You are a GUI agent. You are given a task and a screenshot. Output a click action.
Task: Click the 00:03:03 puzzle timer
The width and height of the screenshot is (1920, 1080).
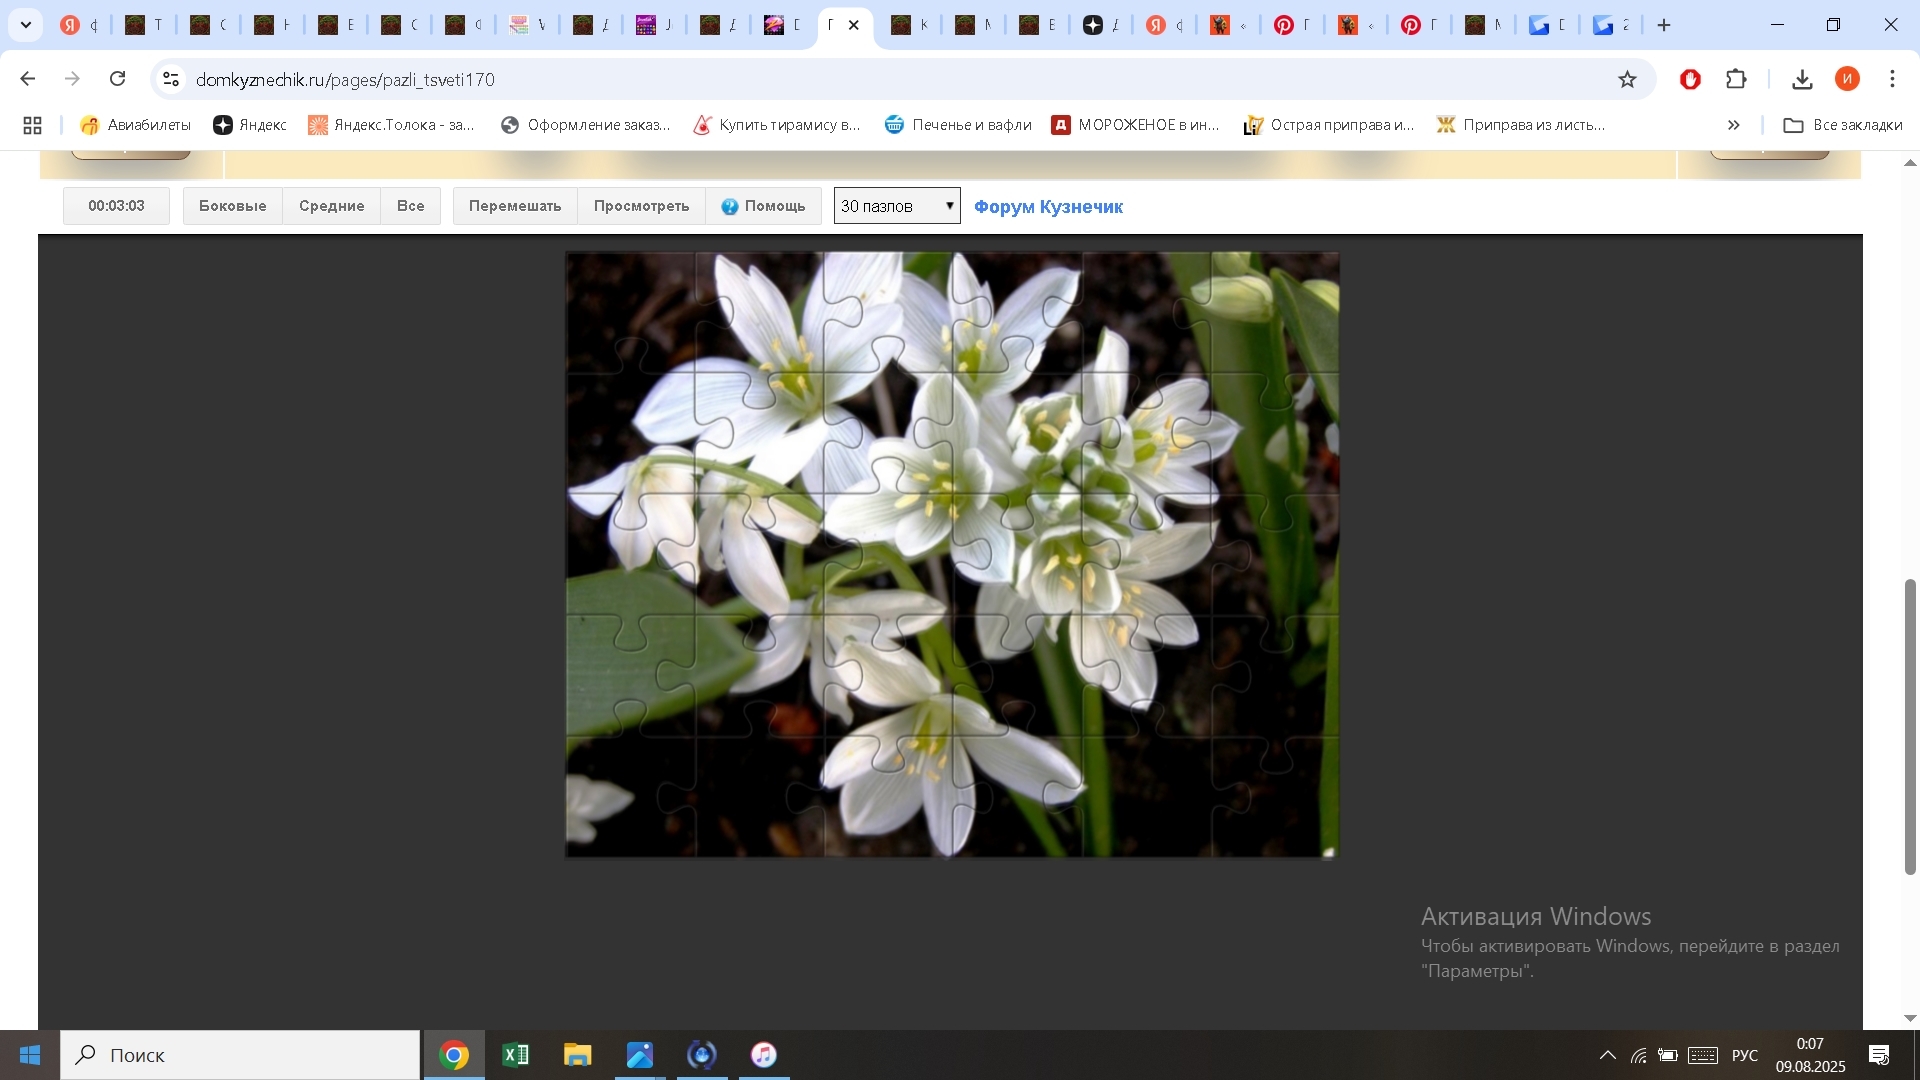pyautogui.click(x=116, y=206)
